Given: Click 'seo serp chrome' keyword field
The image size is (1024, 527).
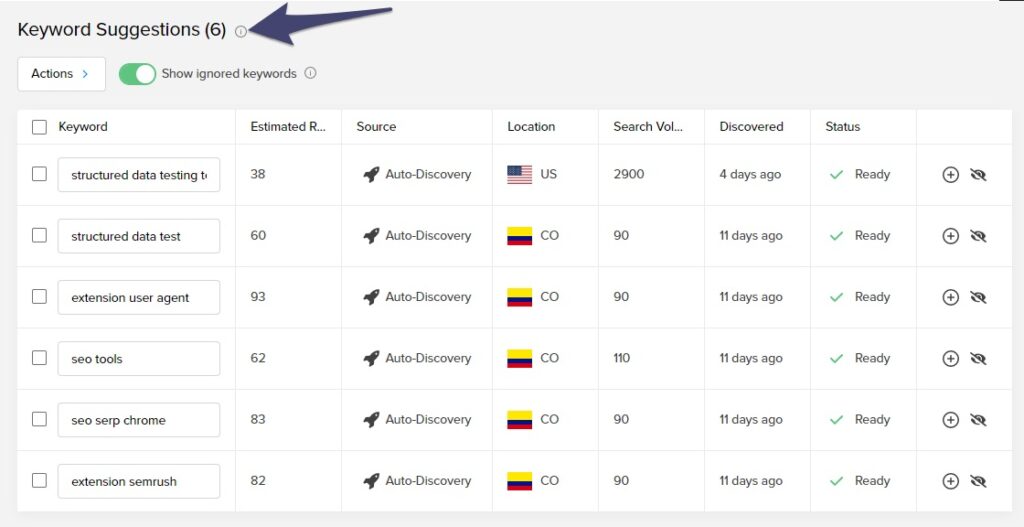Looking at the screenshot, I should (x=139, y=420).
